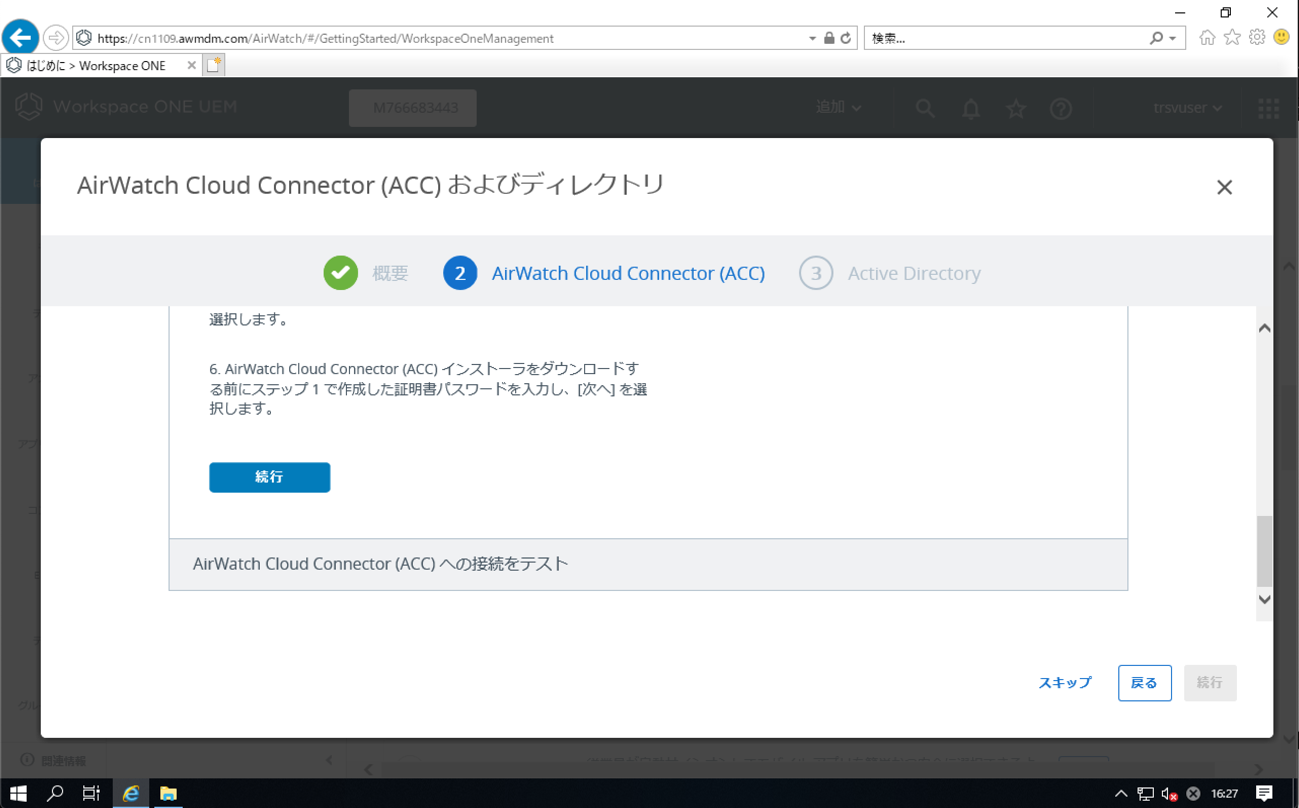Open a new browser tab
This screenshot has width=1299, height=808.
point(214,65)
